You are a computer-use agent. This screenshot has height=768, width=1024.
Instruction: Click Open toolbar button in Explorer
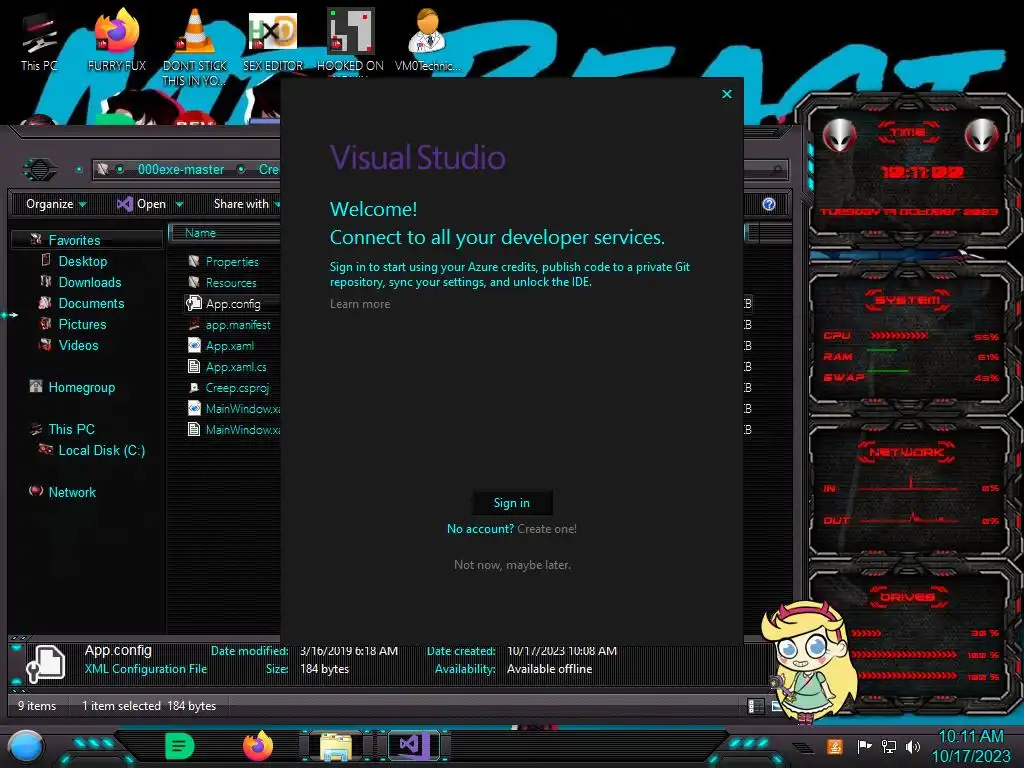point(142,204)
